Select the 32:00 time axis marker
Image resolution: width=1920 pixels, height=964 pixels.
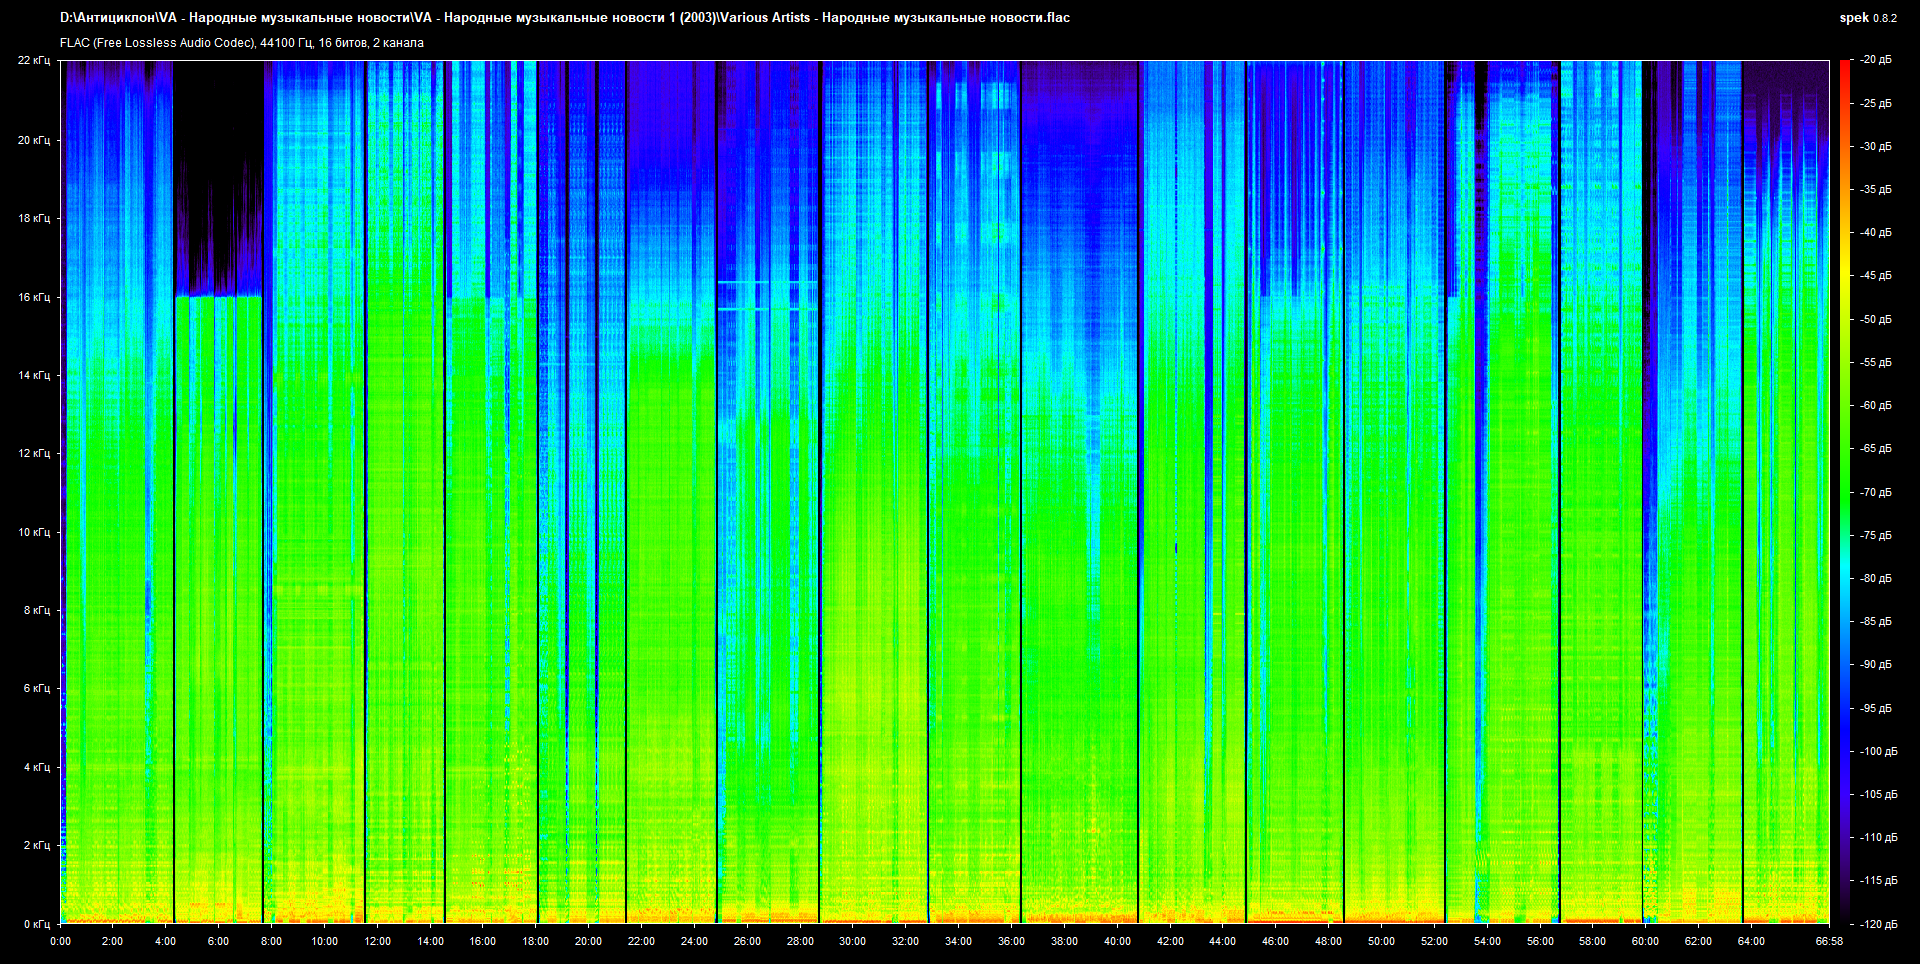905,941
